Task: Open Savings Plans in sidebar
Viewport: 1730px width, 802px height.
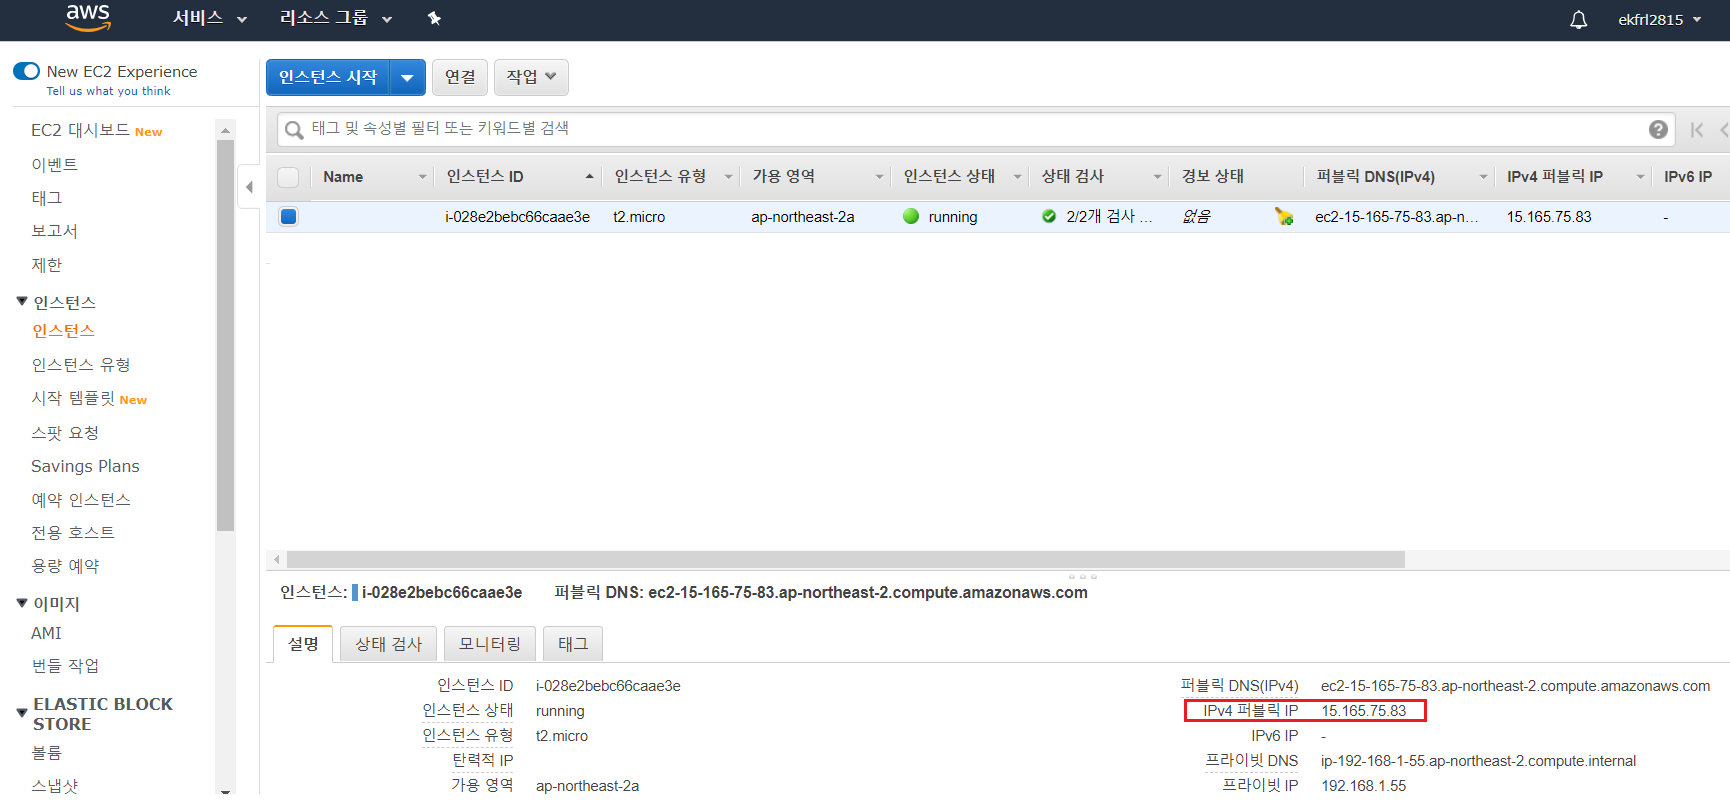Action: click(x=85, y=466)
